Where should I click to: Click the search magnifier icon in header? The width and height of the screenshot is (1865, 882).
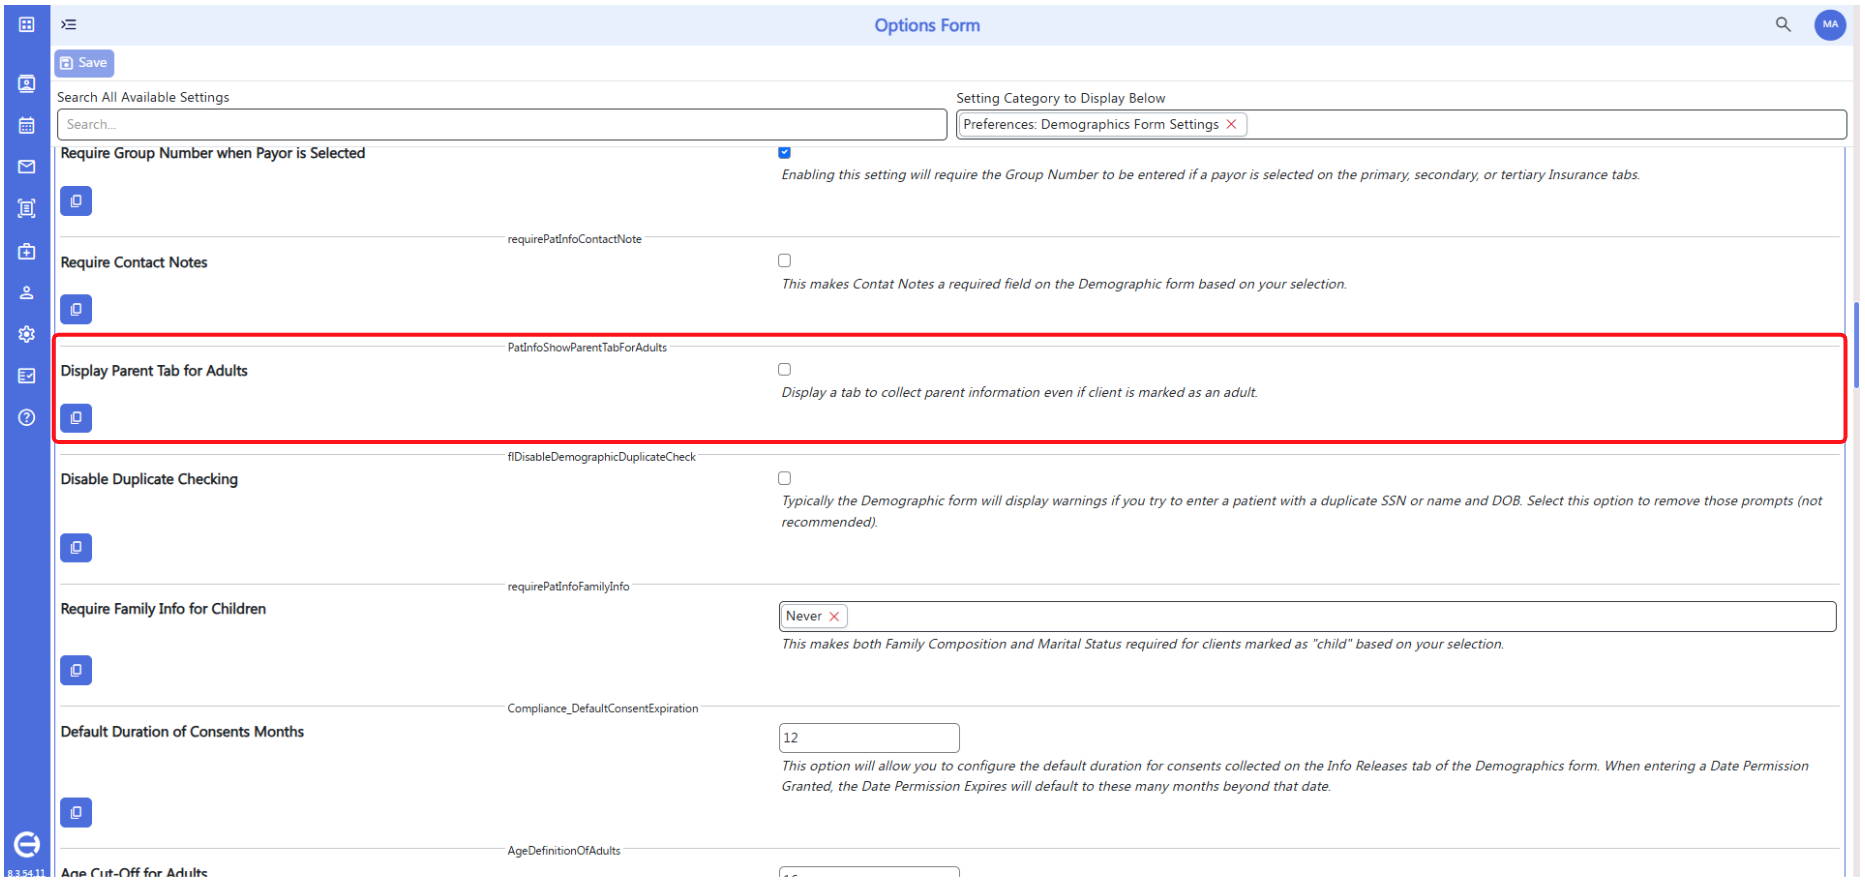[1783, 24]
